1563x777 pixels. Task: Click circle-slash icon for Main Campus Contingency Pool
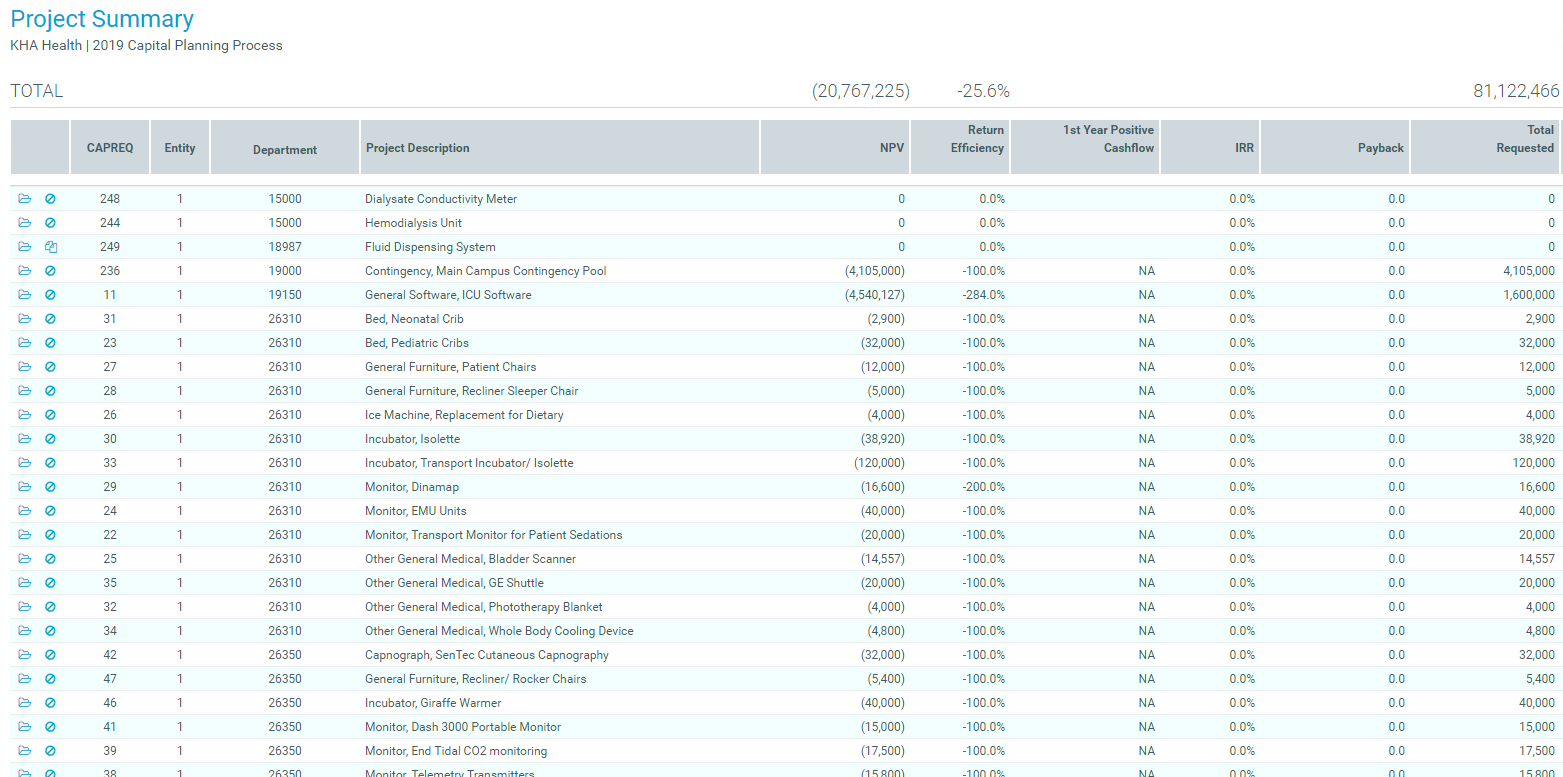point(50,271)
